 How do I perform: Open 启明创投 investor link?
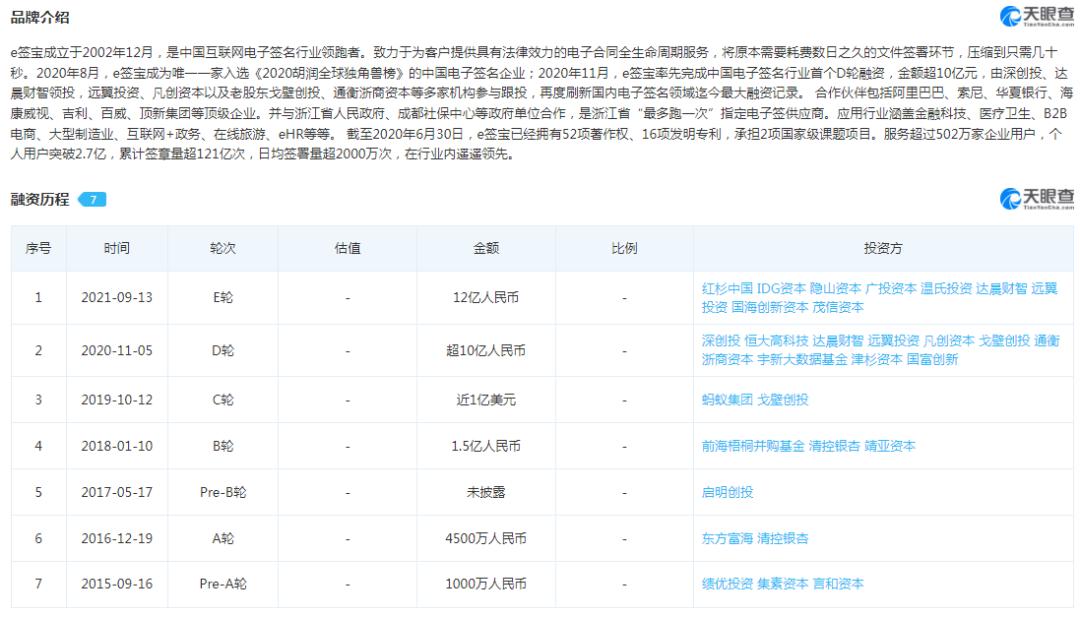pos(727,492)
